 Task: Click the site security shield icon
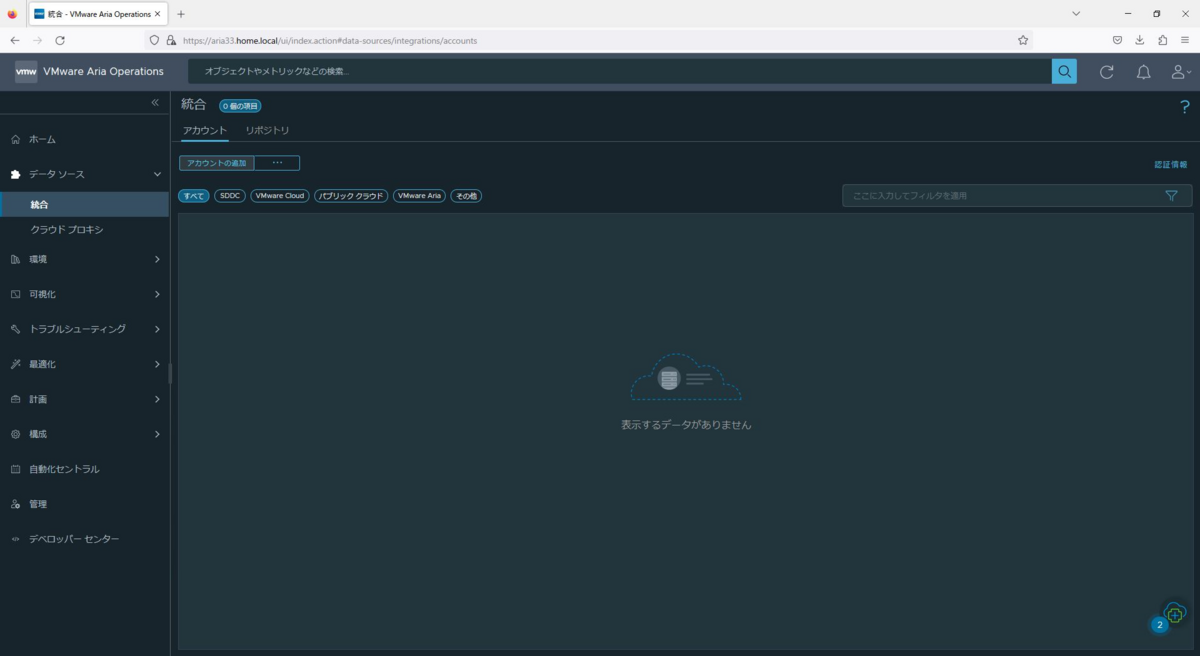point(154,40)
